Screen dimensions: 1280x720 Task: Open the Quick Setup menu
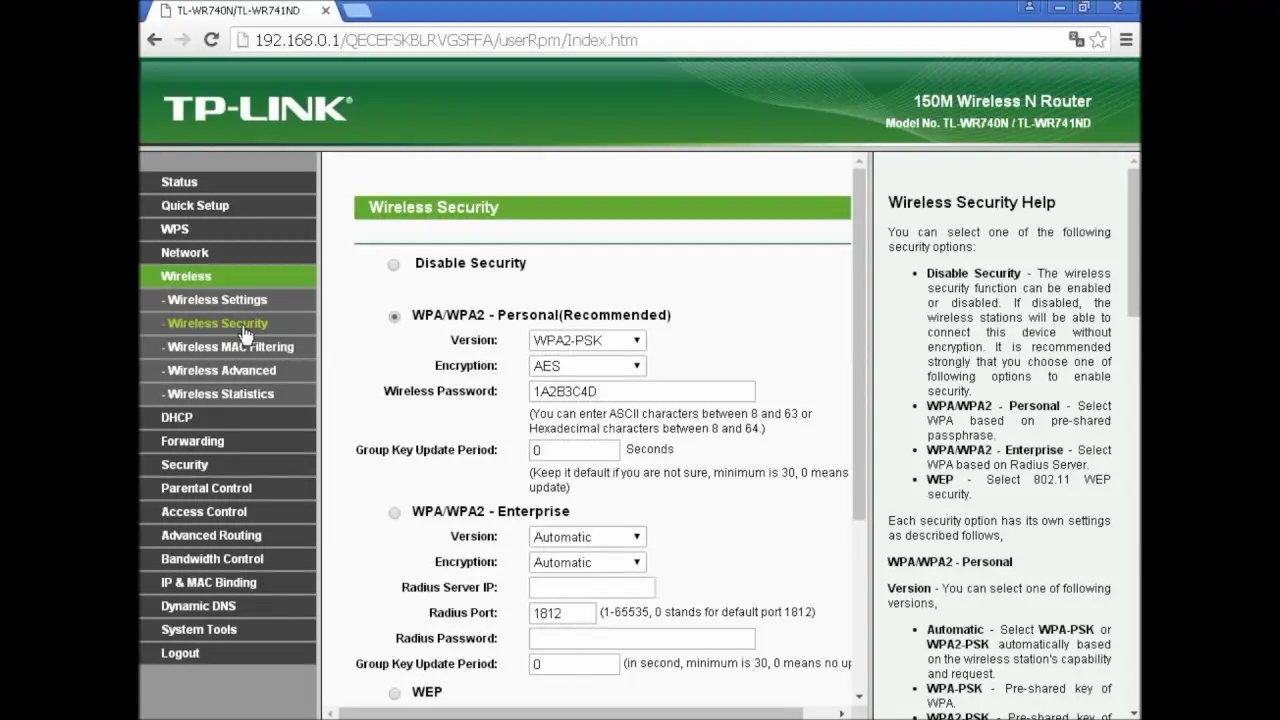[228, 205]
